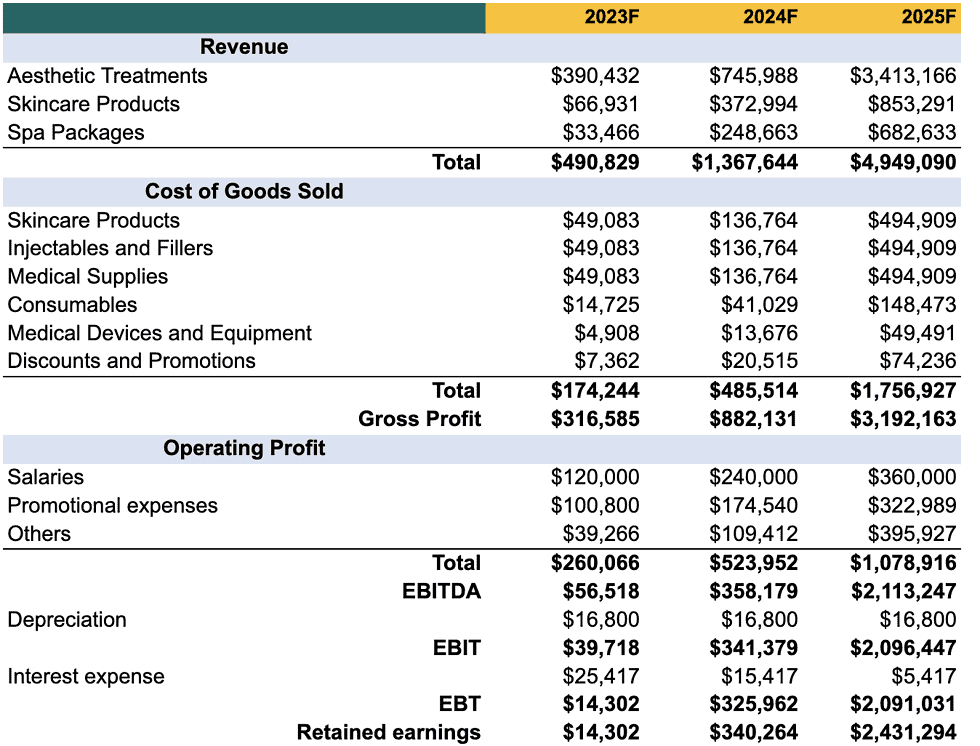980x746 pixels.
Task: Select the Spa Packages 2025F value
Action: [x=915, y=132]
